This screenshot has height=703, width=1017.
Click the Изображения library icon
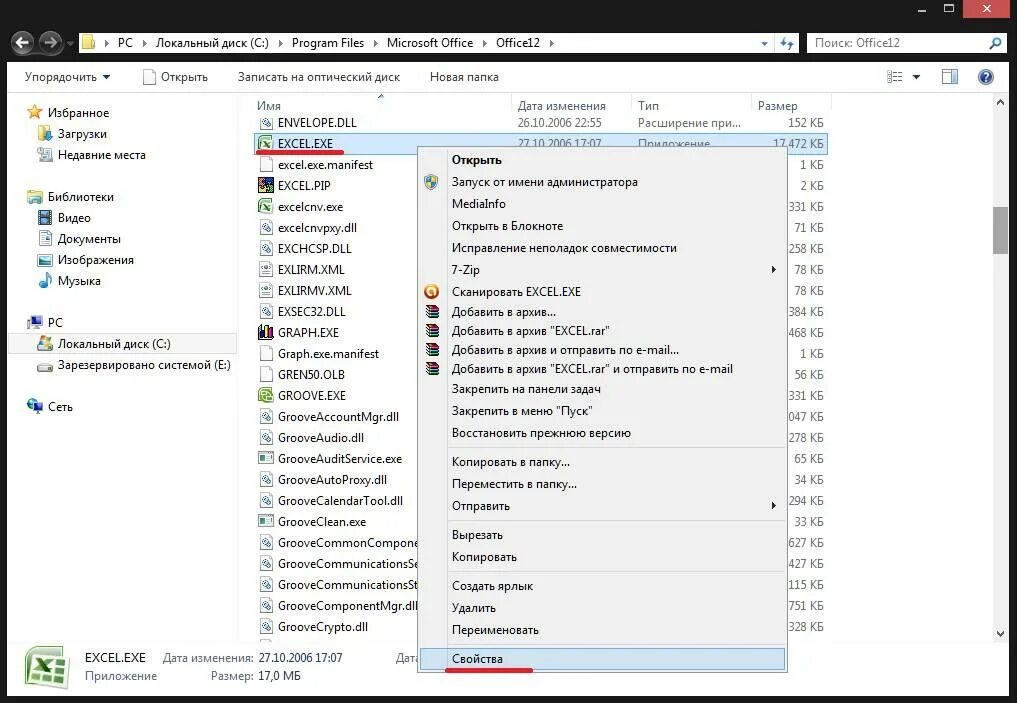click(45, 259)
